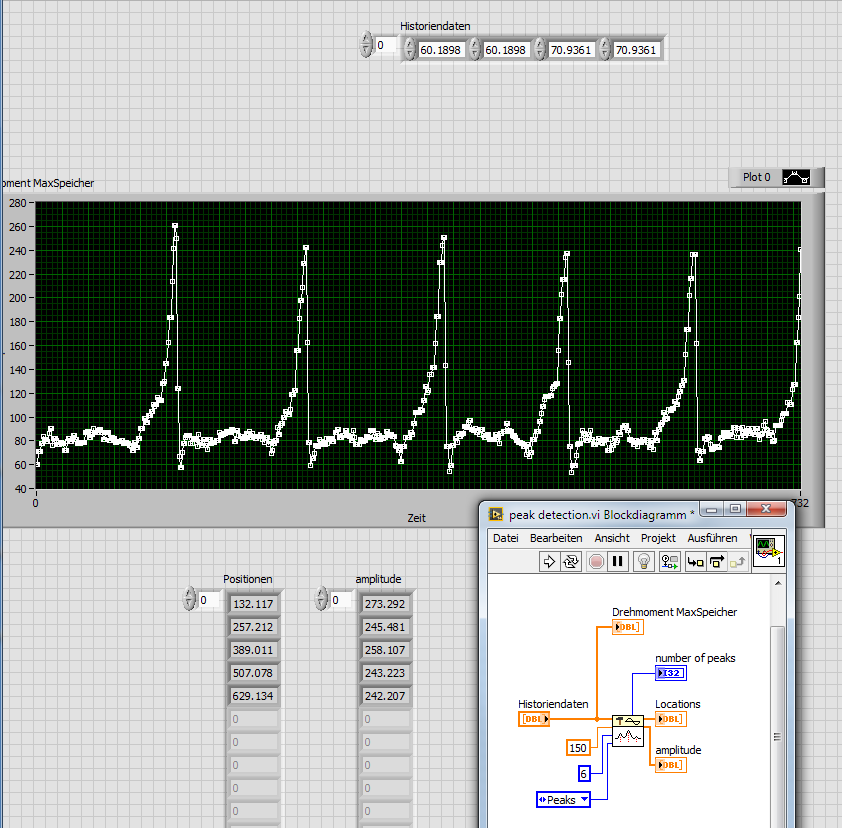842x828 pixels.
Task: Click the Pause button in toolbar
Action: 619,561
